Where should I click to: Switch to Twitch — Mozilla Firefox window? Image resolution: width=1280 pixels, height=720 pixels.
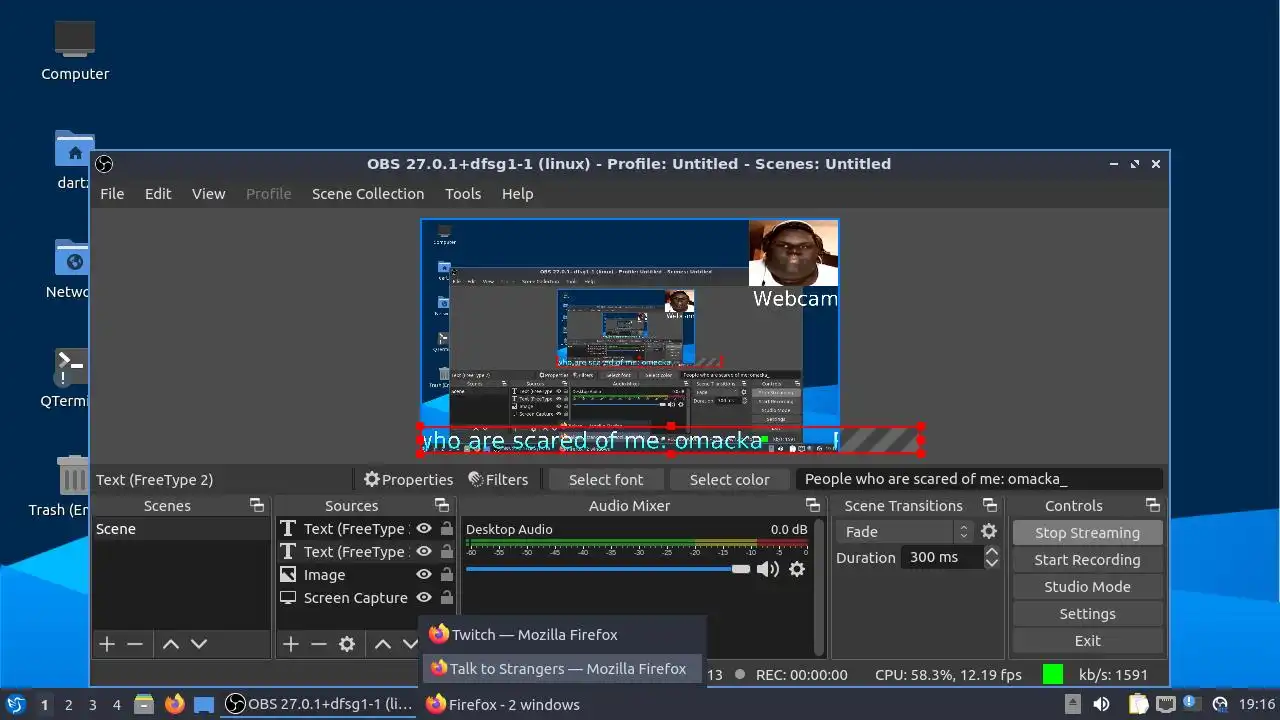[563, 634]
